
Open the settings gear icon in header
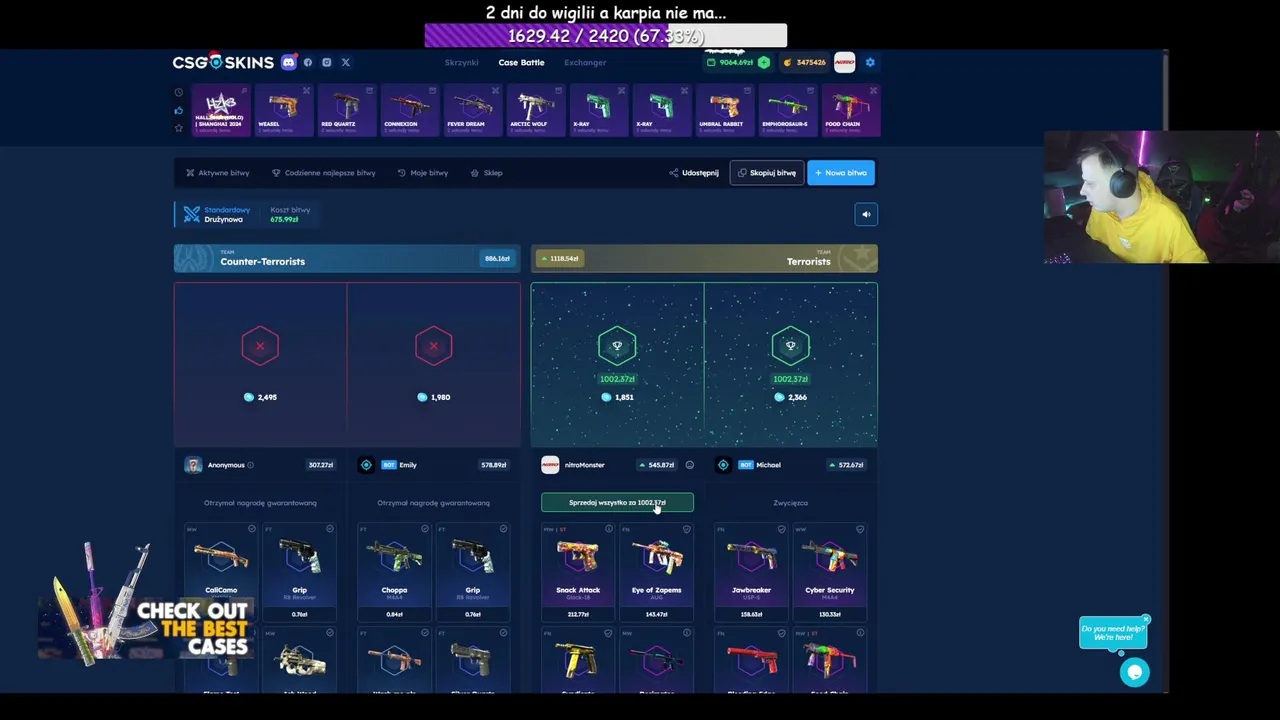pos(870,62)
